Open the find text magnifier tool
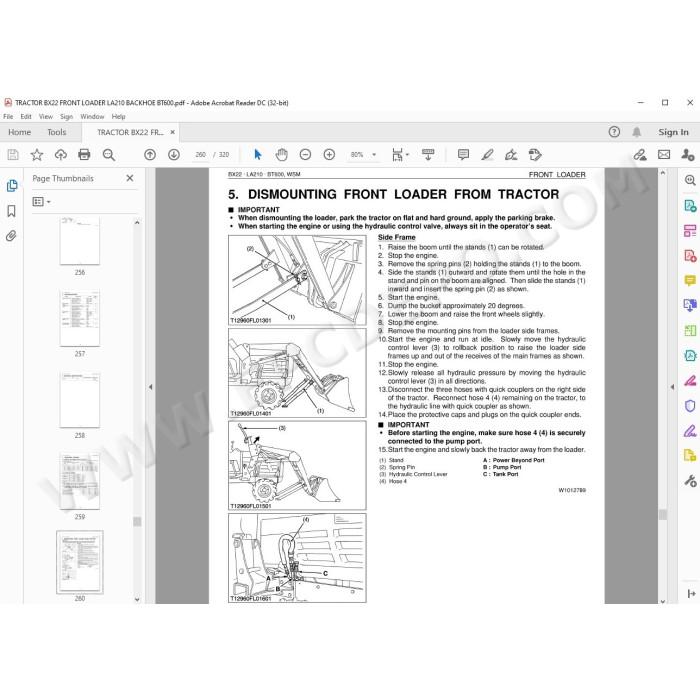 coord(108,154)
